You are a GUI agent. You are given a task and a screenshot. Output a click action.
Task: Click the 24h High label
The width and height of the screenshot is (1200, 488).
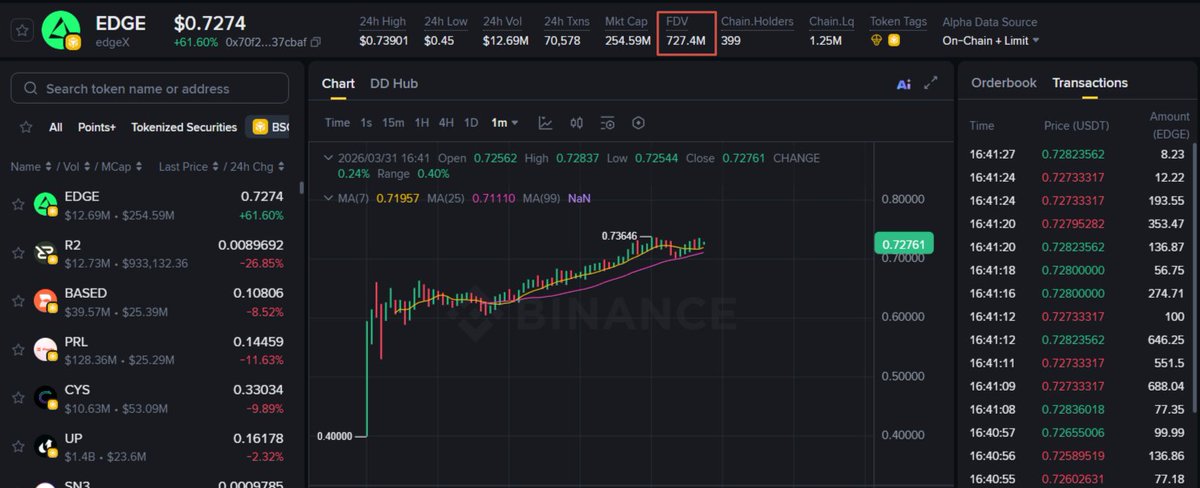[x=381, y=22]
